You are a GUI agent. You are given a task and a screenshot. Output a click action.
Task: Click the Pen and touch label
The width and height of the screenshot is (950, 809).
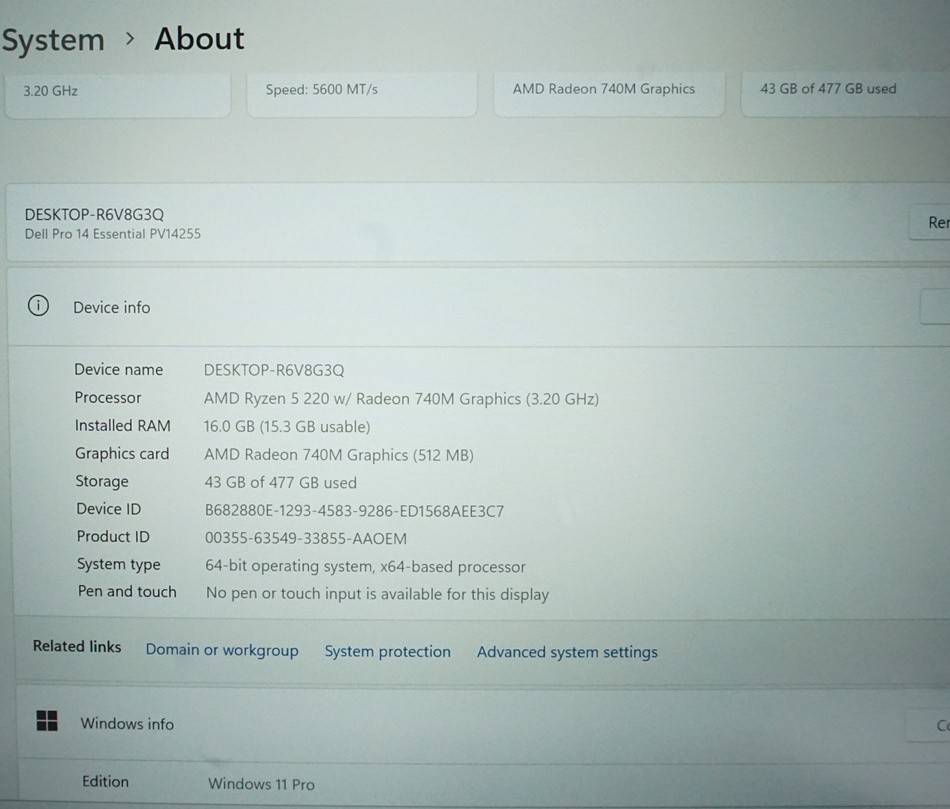click(x=127, y=591)
